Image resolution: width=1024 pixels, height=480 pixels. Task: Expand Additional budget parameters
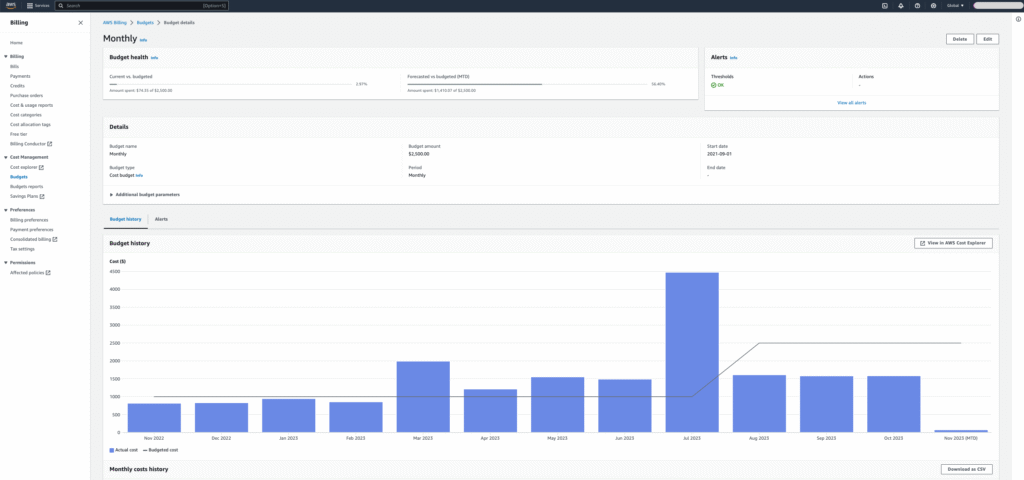coord(145,195)
